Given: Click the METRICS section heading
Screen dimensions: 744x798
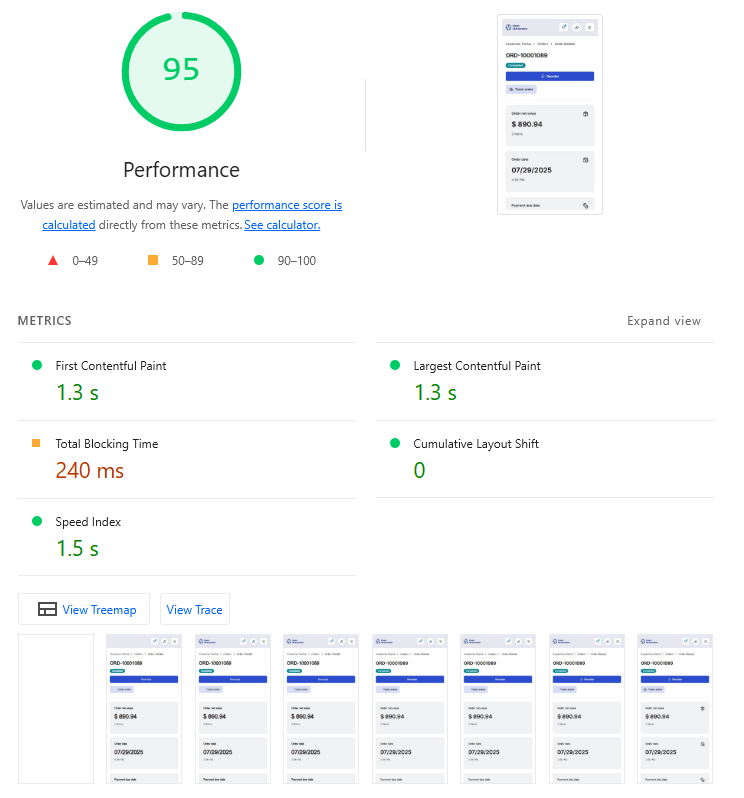Looking at the screenshot, I should 45,321.
